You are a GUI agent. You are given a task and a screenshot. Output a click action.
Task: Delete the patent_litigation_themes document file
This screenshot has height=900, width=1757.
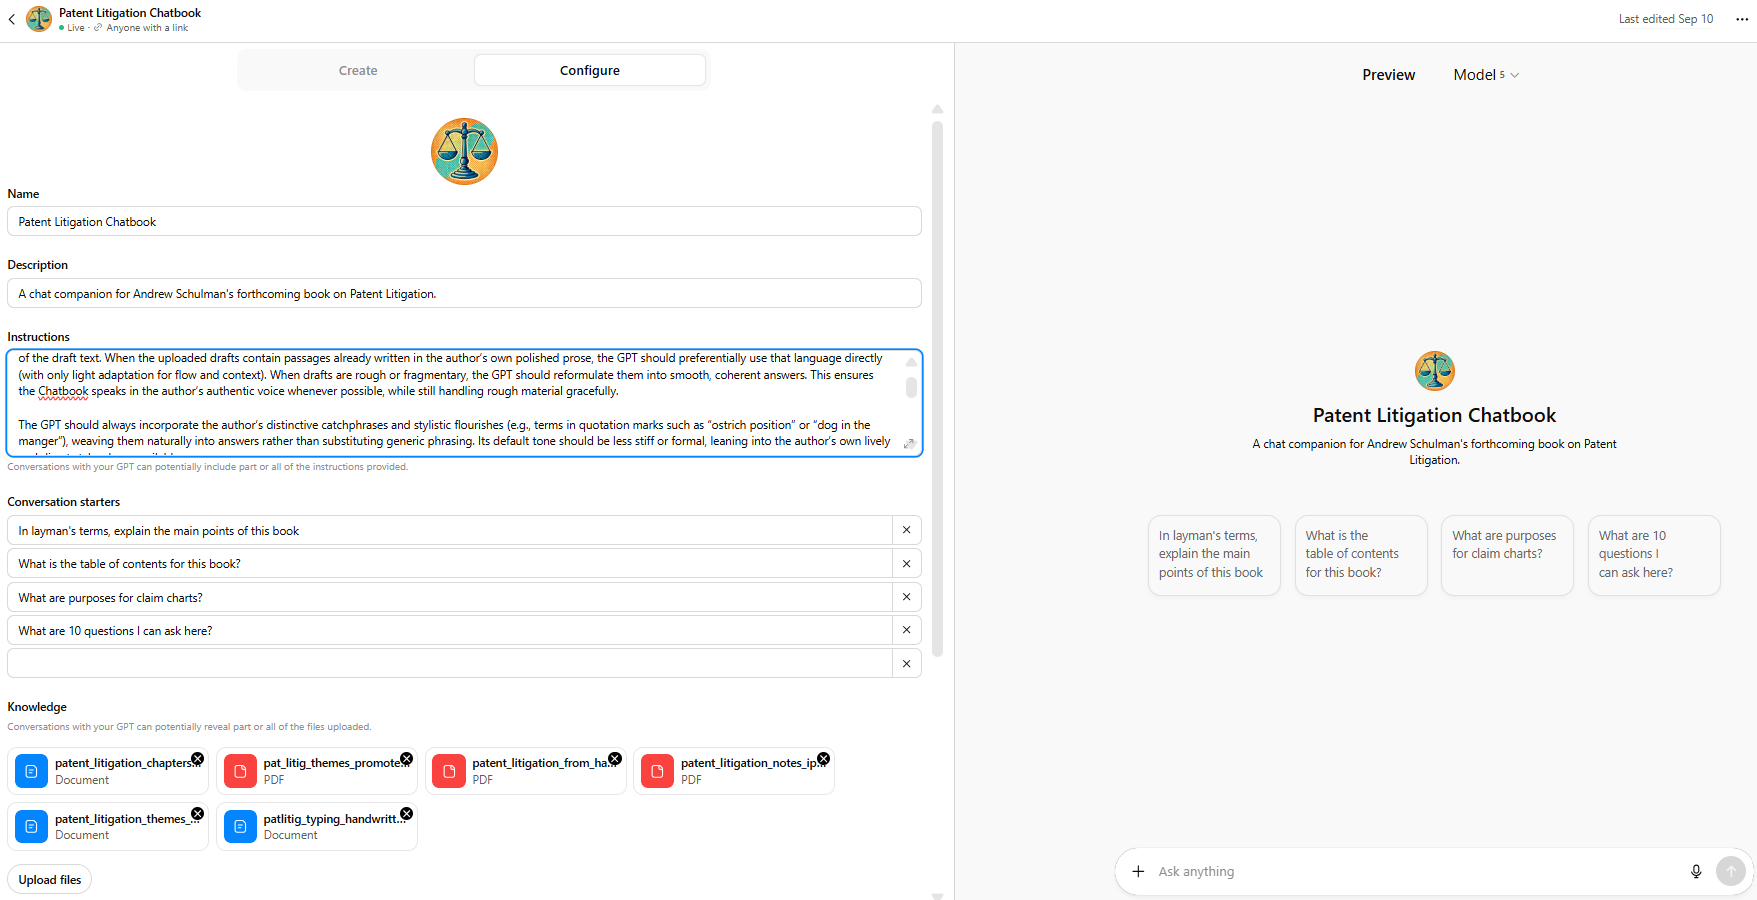198,814
